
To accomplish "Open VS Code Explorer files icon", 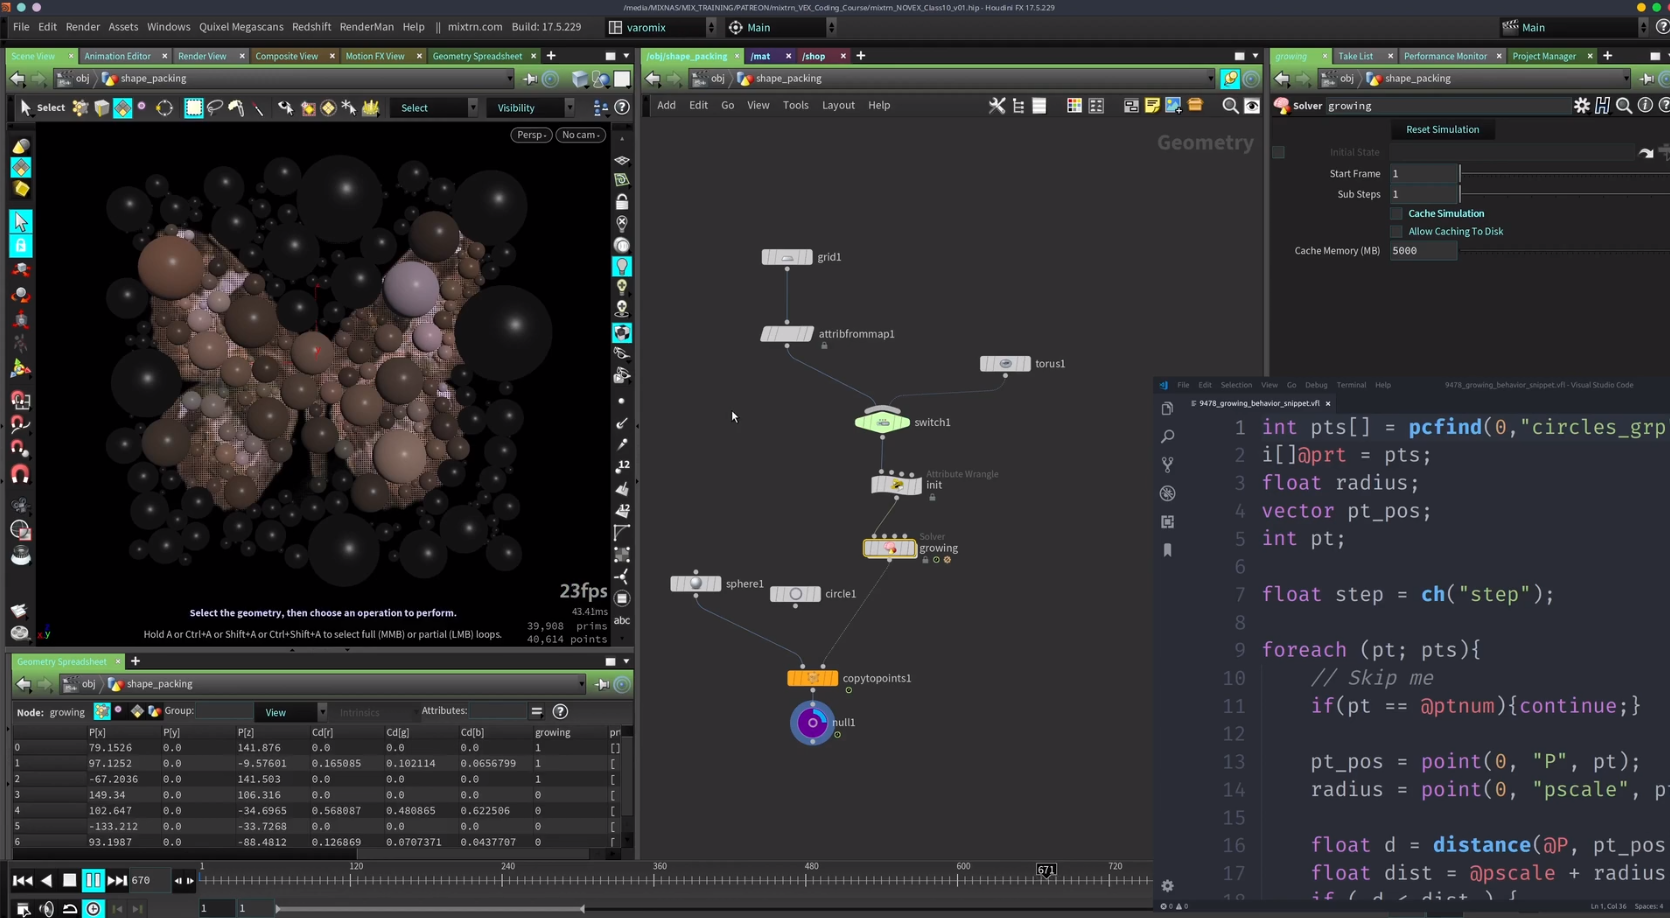I will (1167, 409).
